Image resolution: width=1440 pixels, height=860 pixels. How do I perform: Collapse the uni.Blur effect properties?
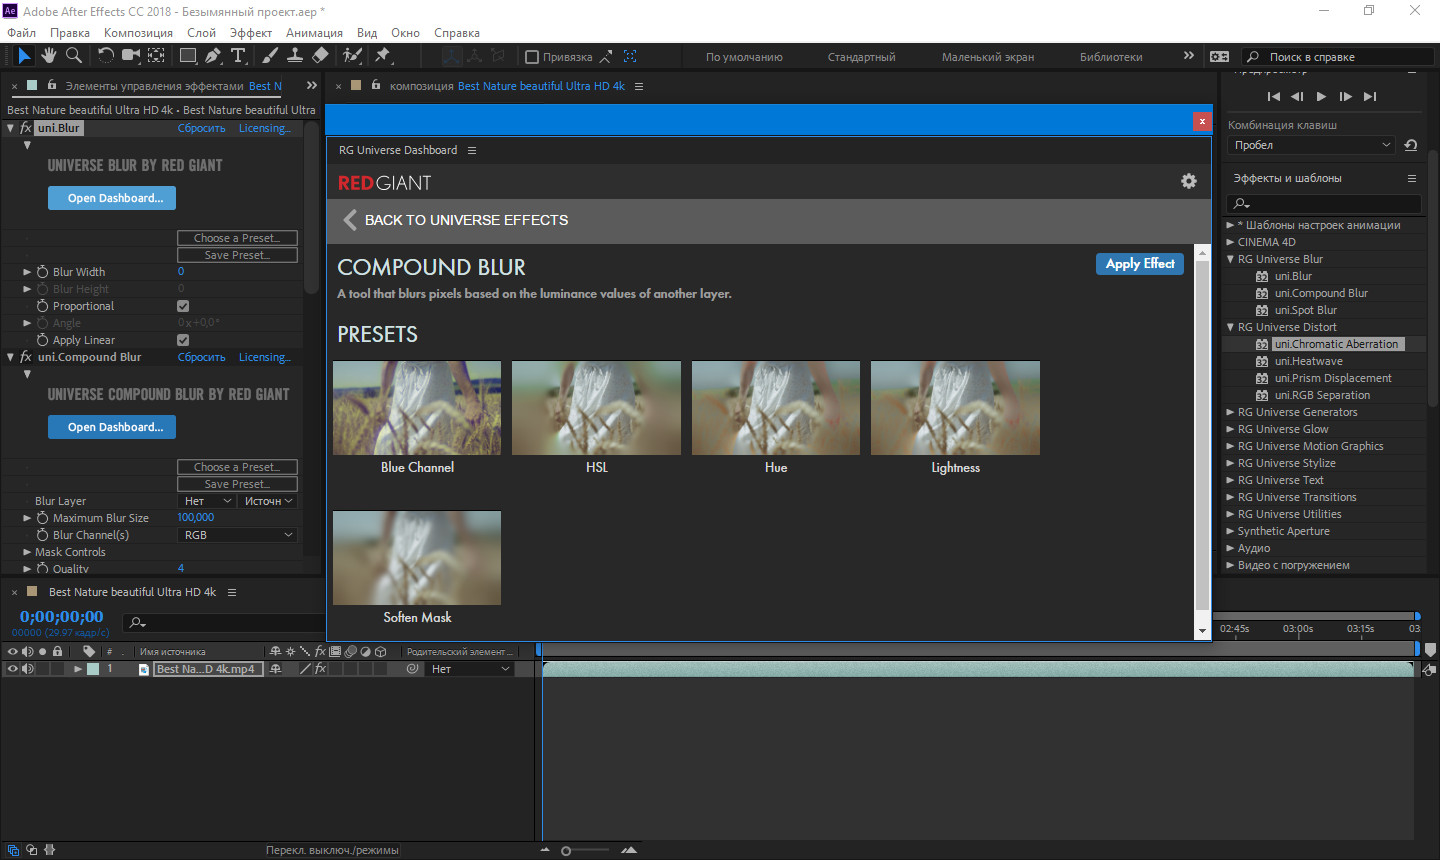click(10, 128)
